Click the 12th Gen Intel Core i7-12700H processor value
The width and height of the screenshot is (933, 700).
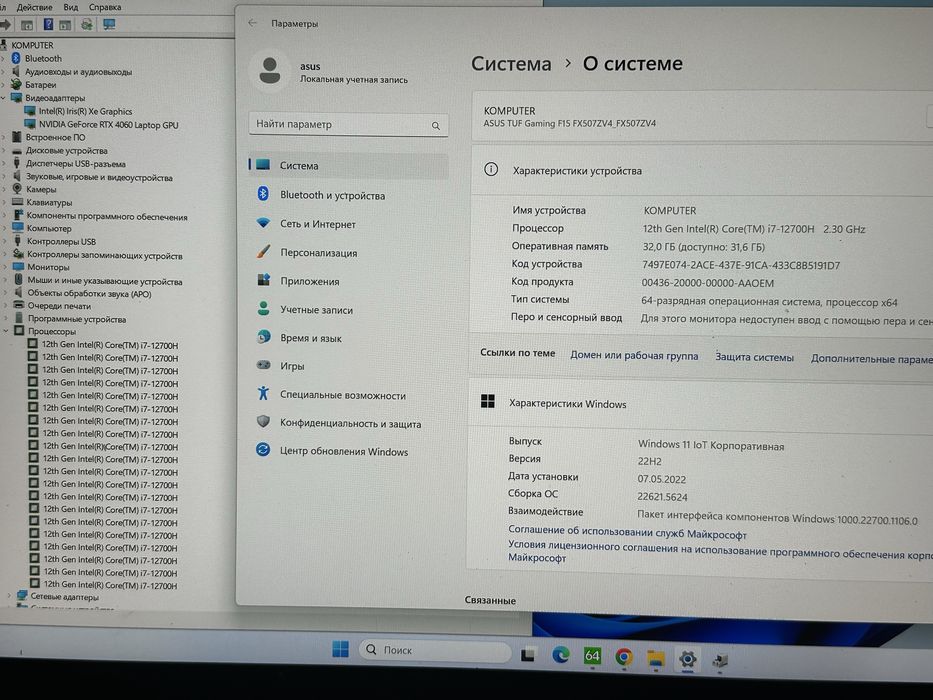point(754,229)
